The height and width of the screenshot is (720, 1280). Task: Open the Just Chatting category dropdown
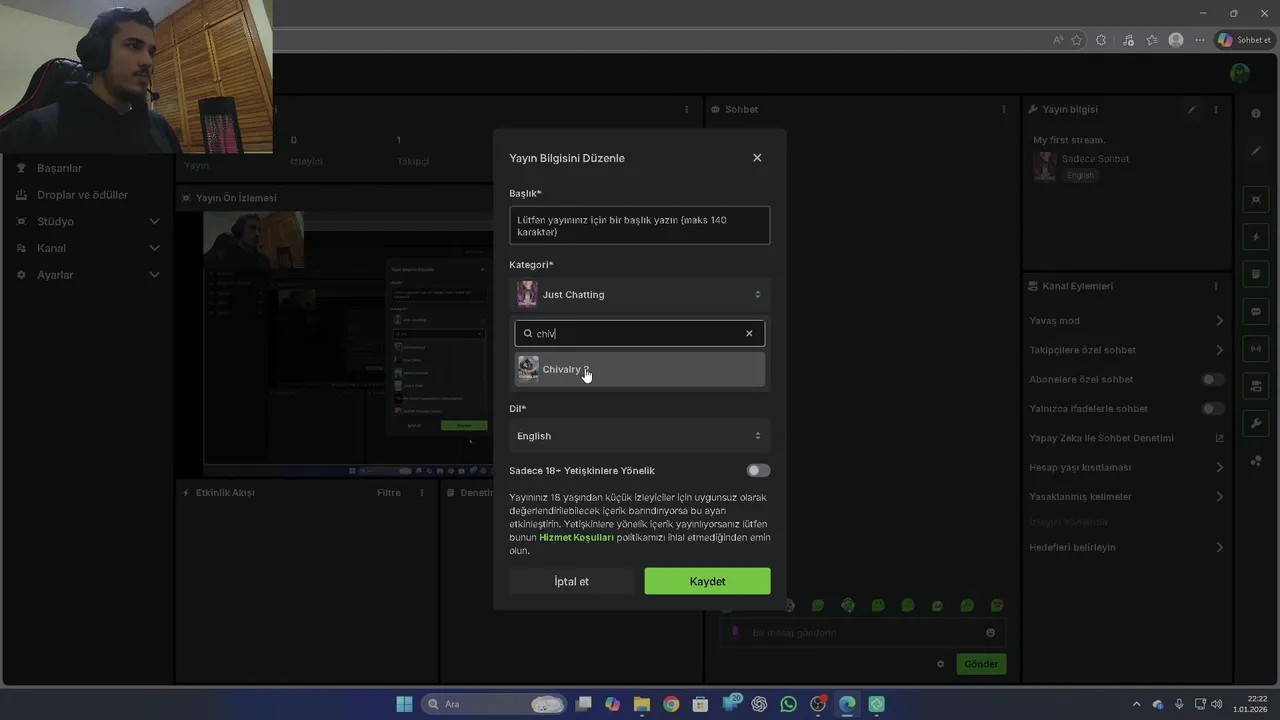640,295
